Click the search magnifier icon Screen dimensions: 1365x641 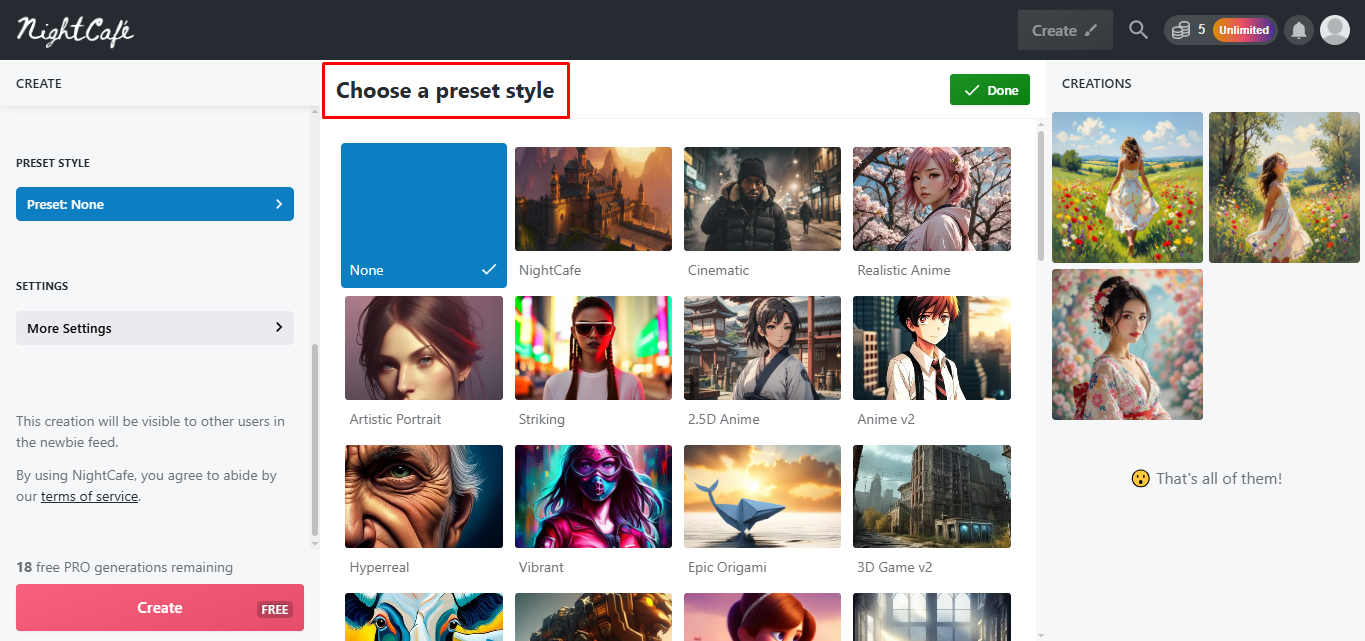pos(1138,30)
